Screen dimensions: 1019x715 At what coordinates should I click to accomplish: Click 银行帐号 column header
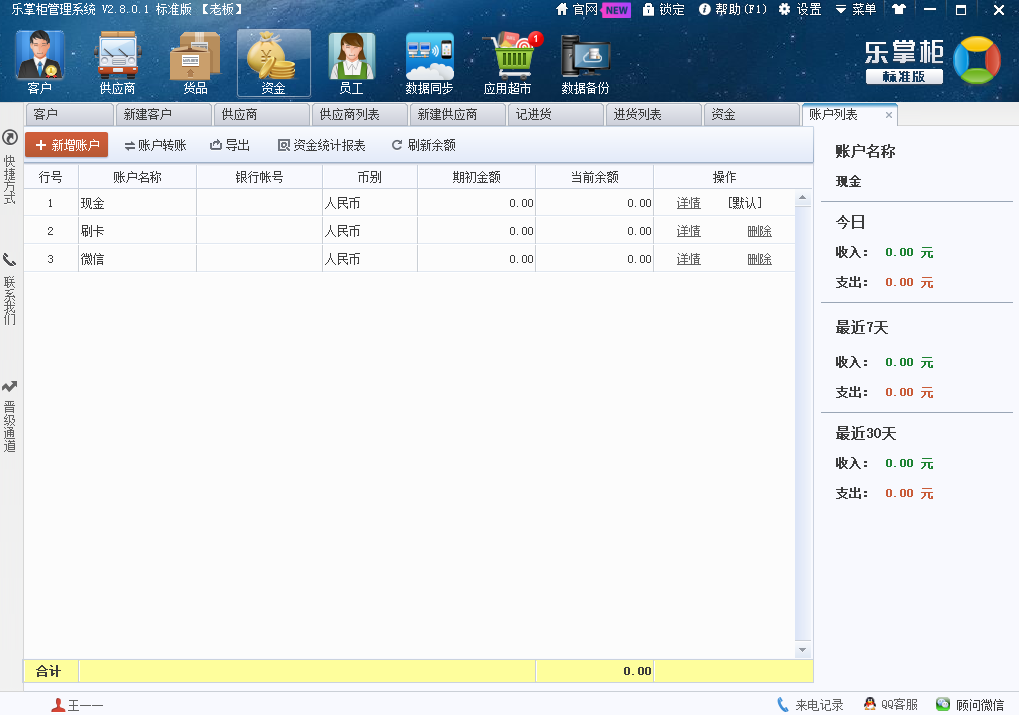click(259, 177)
